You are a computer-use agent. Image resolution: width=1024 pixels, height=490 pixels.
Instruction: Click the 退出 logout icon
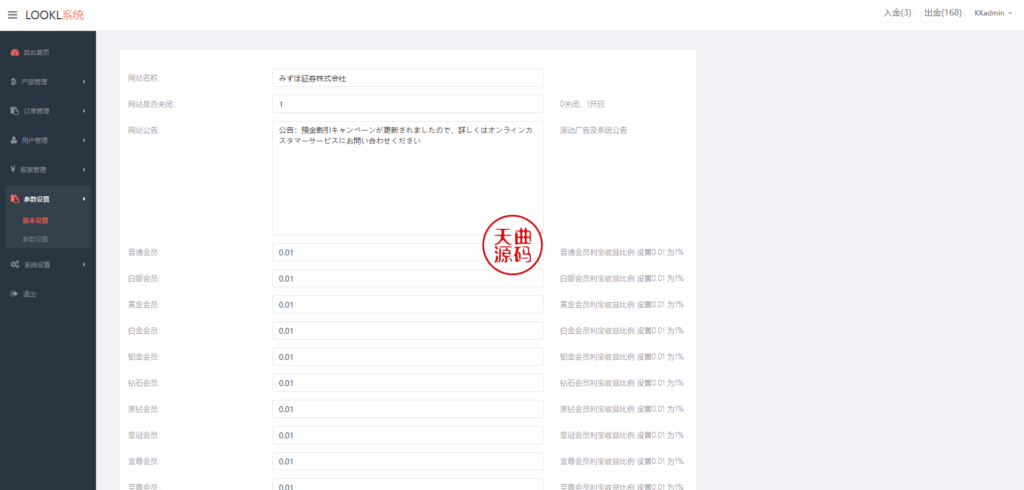pyautogui.click(x=14, y=294)
